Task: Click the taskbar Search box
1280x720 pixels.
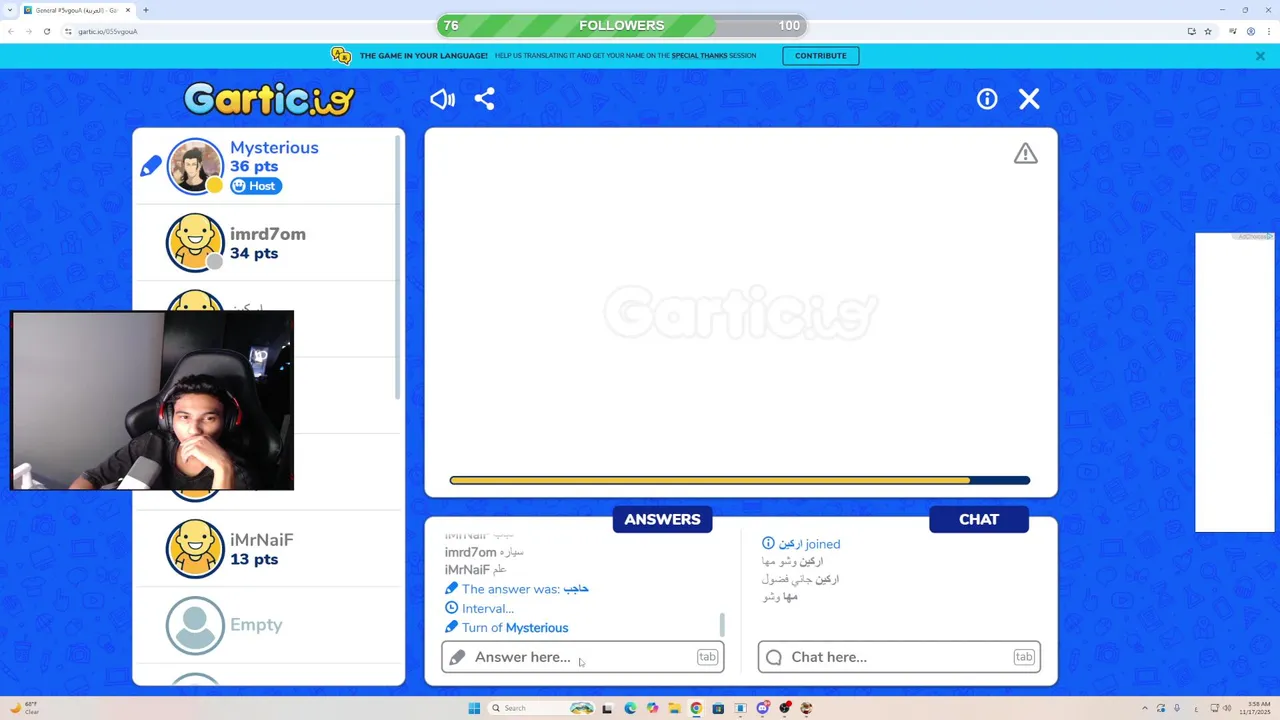Action: click(x=542, y=708)
